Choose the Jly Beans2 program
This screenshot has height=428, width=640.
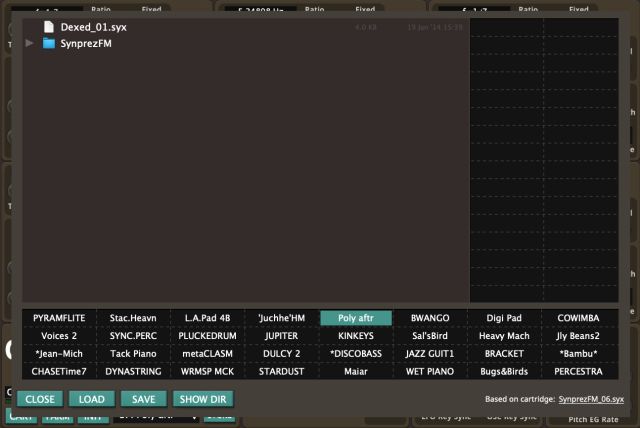(578, 336)
